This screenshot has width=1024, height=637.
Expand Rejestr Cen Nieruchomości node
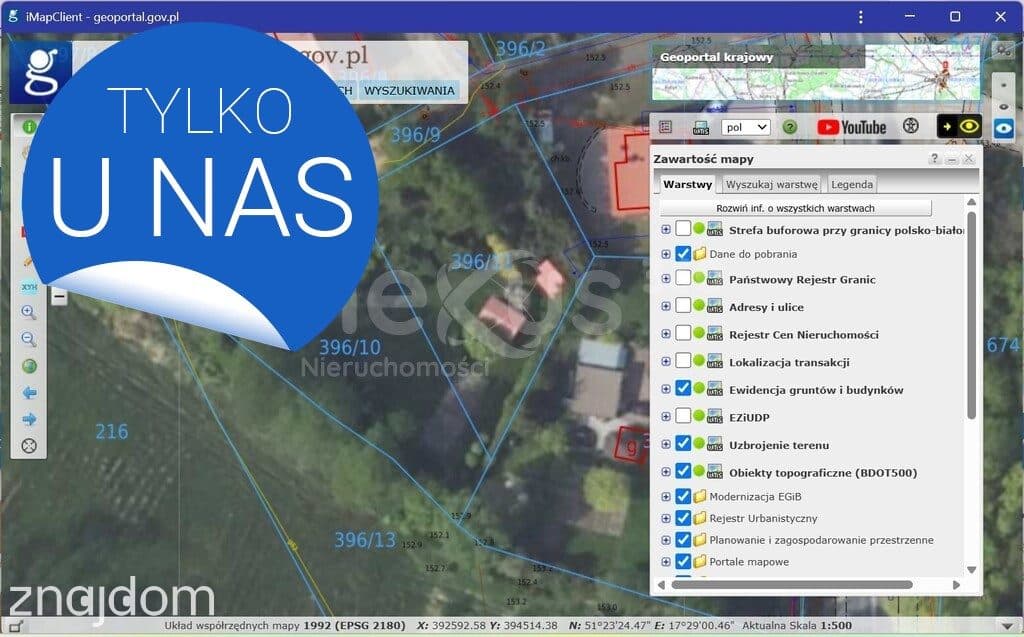pos(665,334)
